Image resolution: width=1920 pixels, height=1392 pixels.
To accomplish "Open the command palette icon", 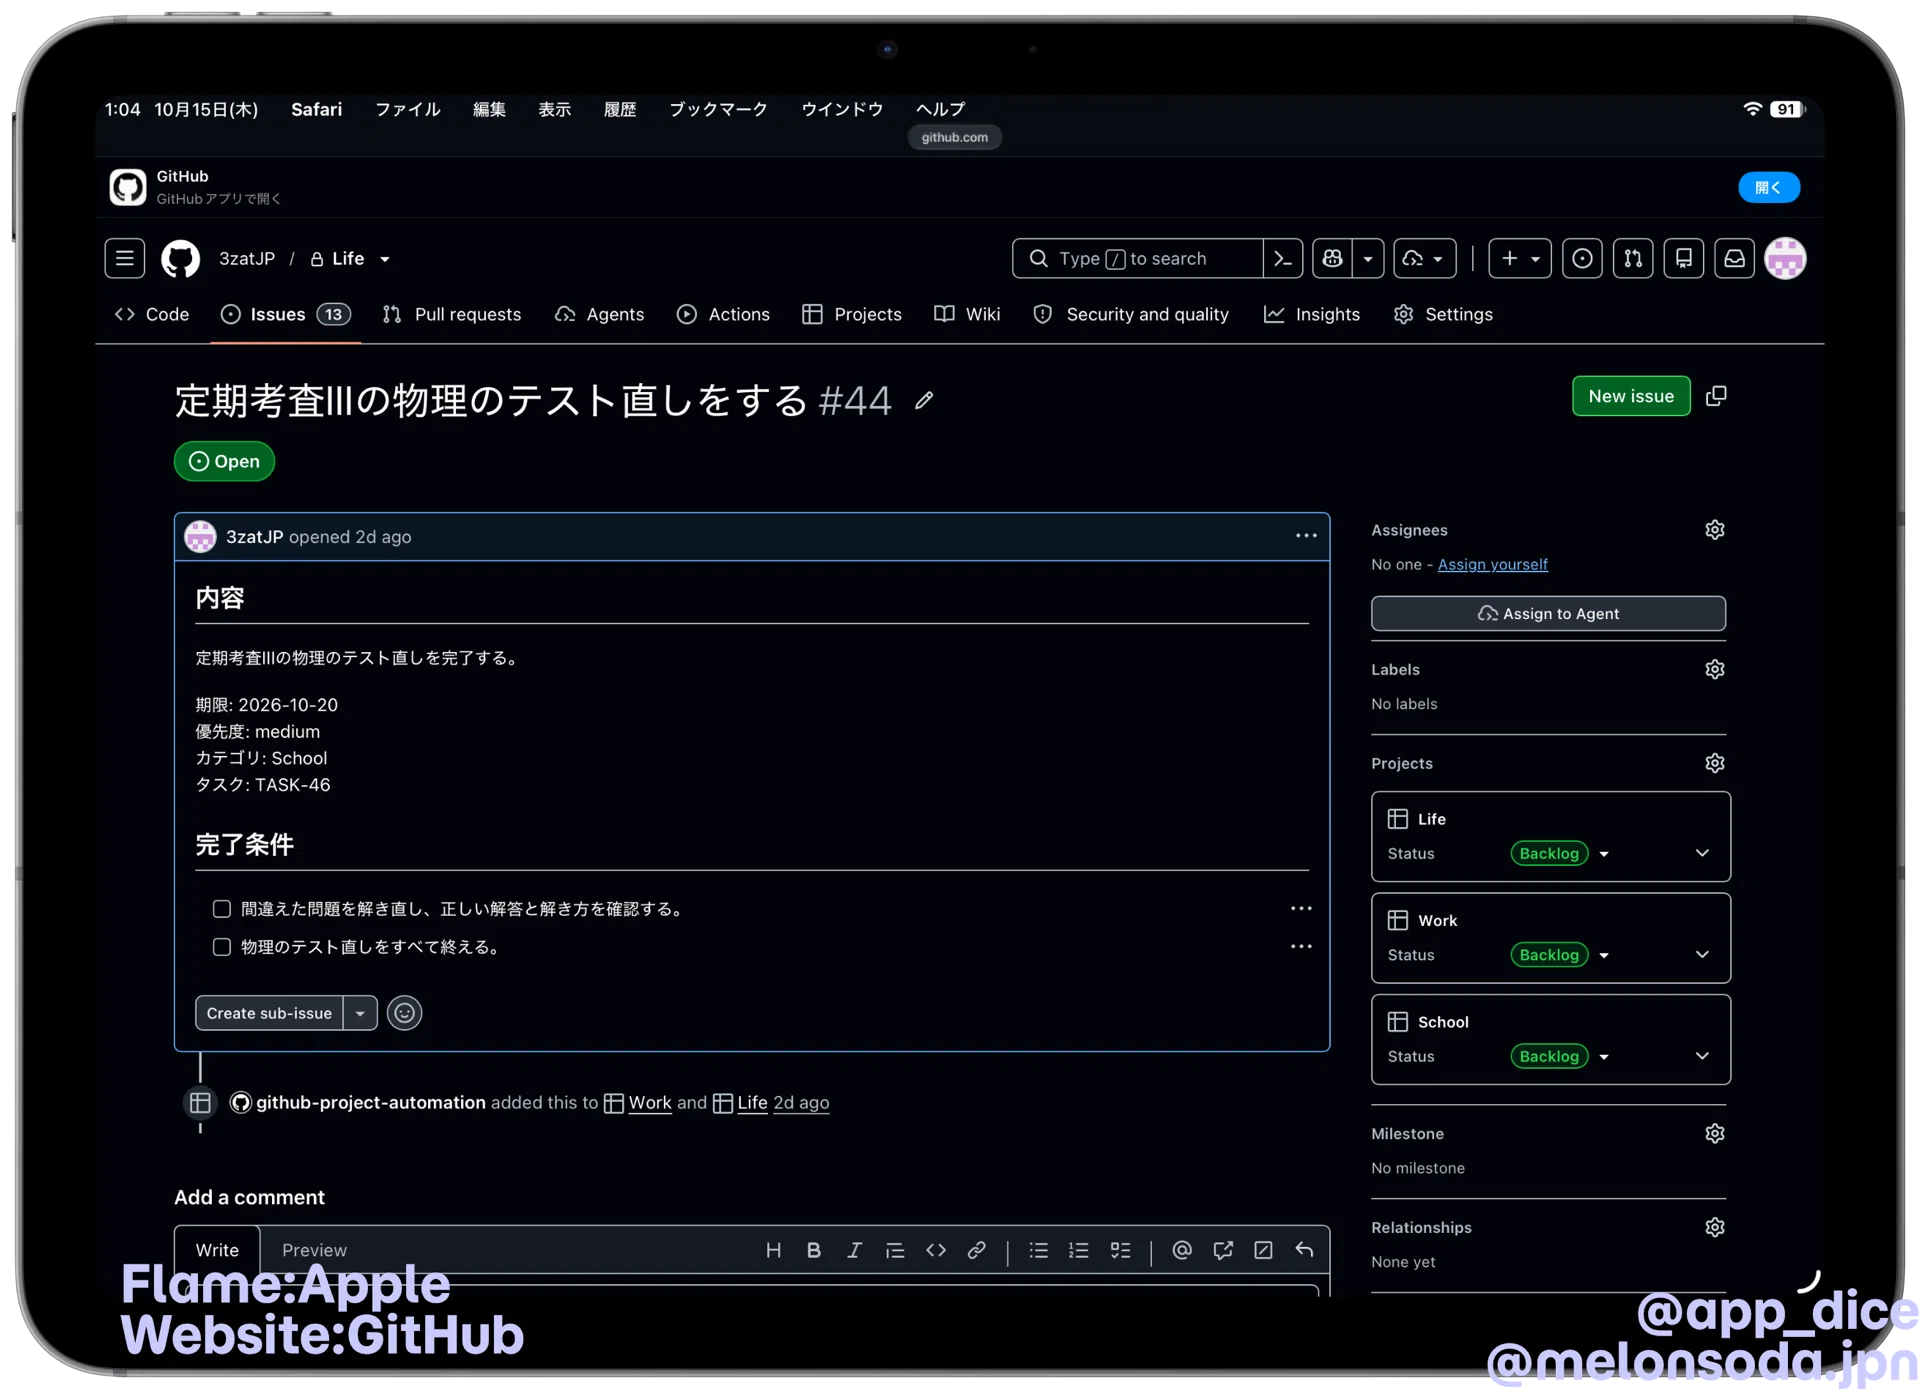I will [1283, 259].
